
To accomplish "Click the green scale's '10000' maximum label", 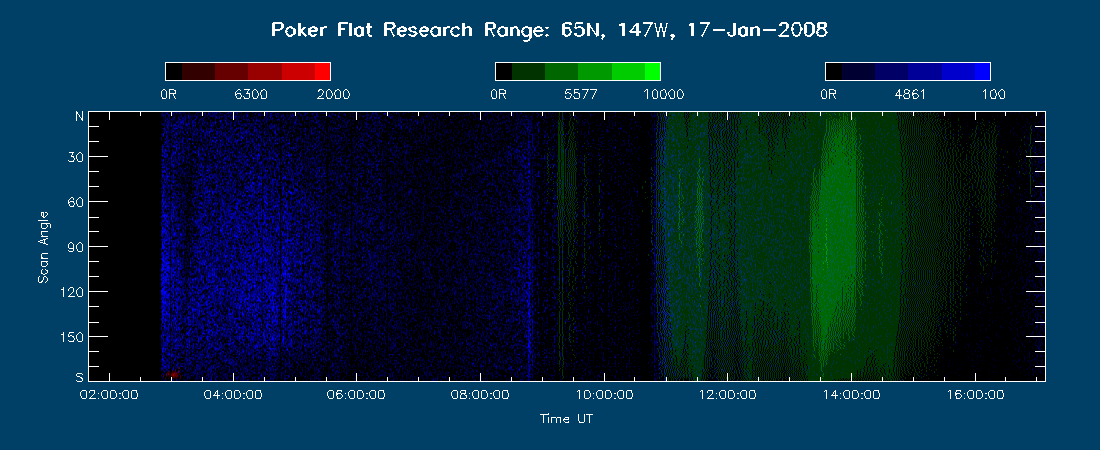I will [x=664, y=95].
